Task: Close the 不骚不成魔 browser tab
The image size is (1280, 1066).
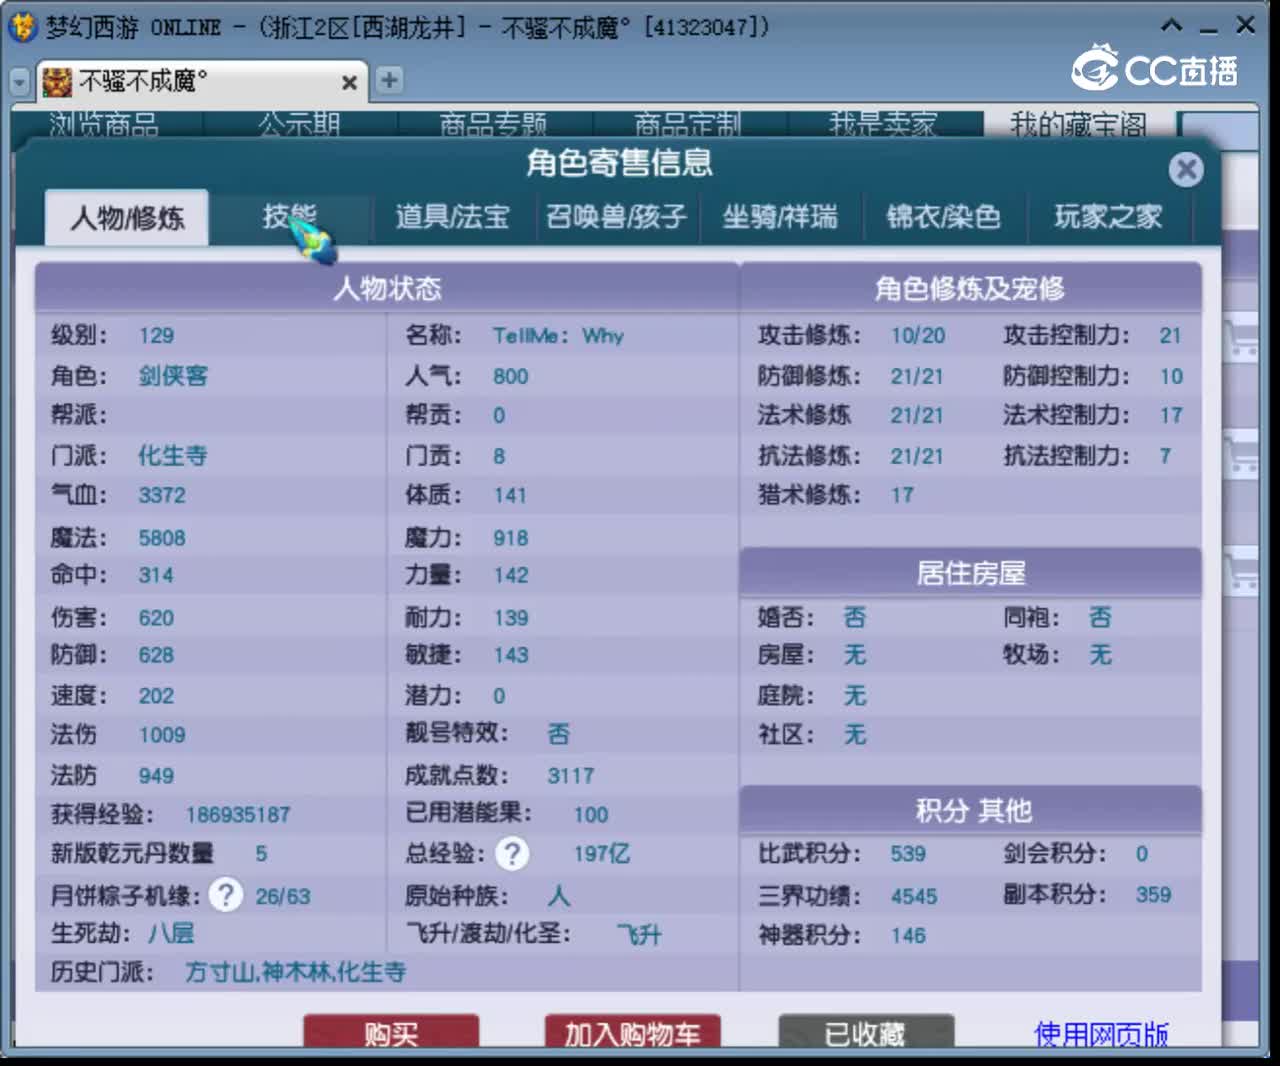Action: pyautogui.click(x=349, y=82)
